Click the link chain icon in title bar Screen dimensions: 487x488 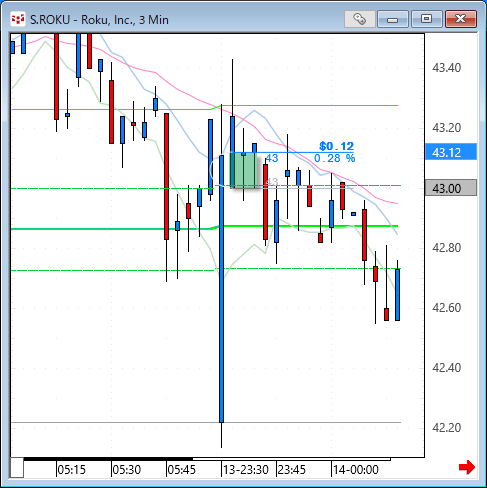pyautogui.click(x=360, y=19)
